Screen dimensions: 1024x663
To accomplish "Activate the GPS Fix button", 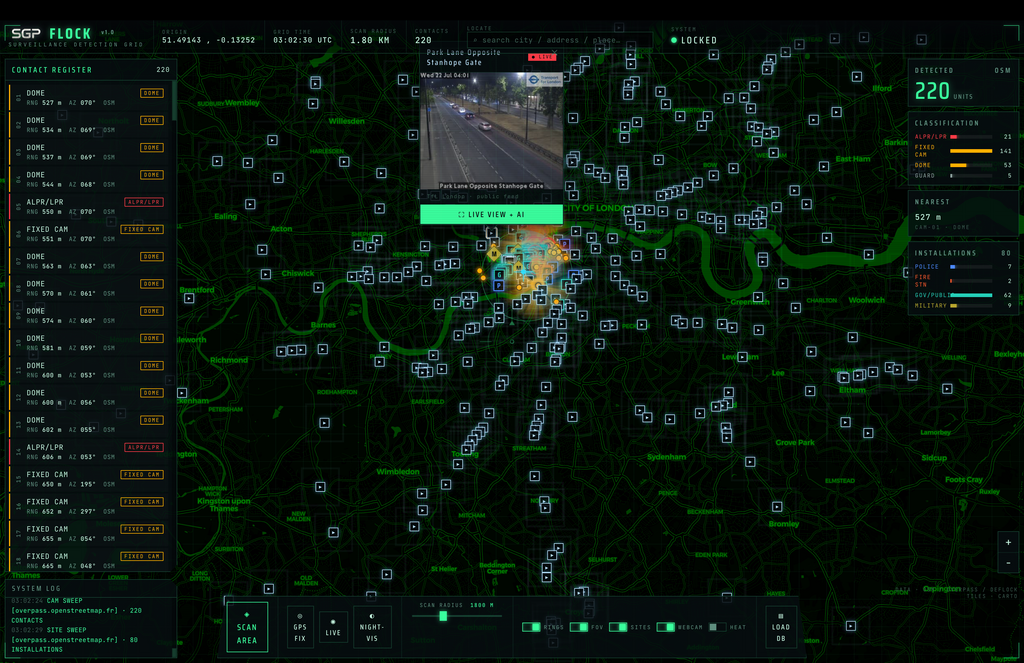I will point(300,627).
